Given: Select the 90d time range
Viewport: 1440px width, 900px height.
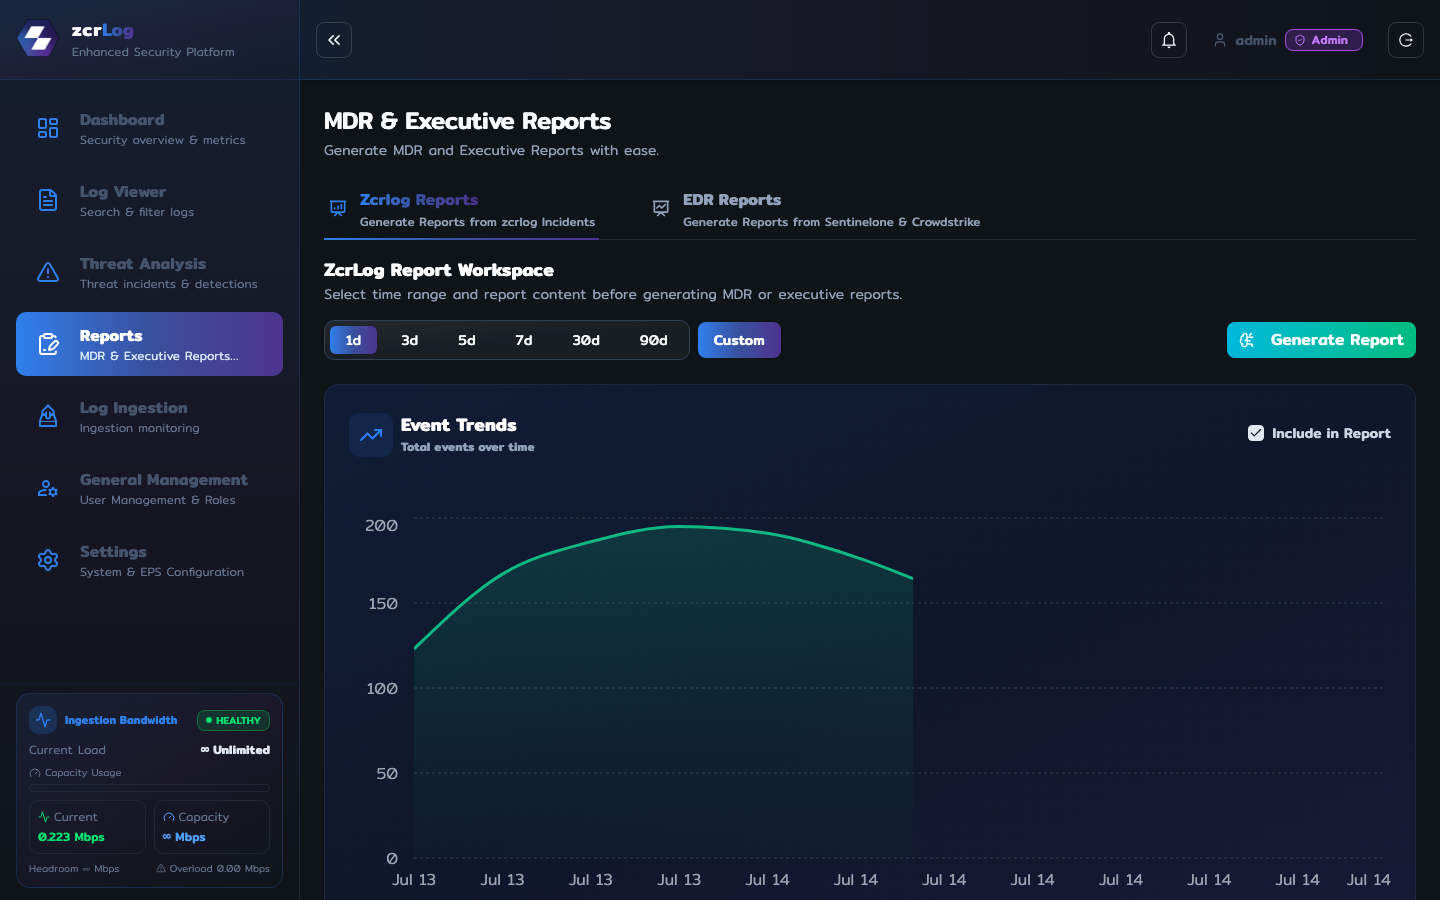Looking at the screenshot, I should (x=654, y=340).
